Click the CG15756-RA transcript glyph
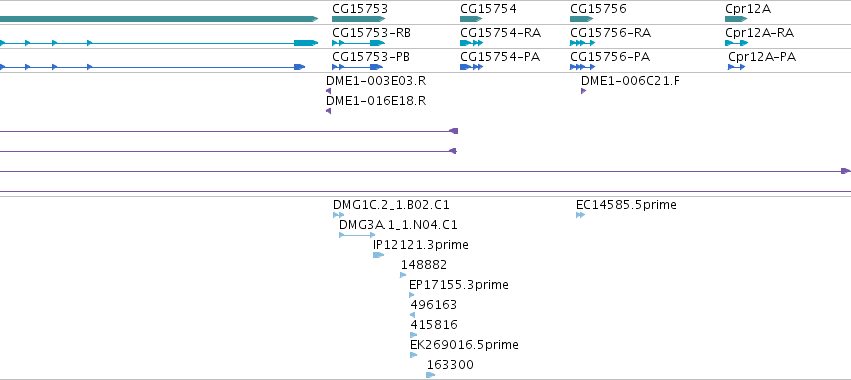851x380 pixels. click(x=582, y=43)
